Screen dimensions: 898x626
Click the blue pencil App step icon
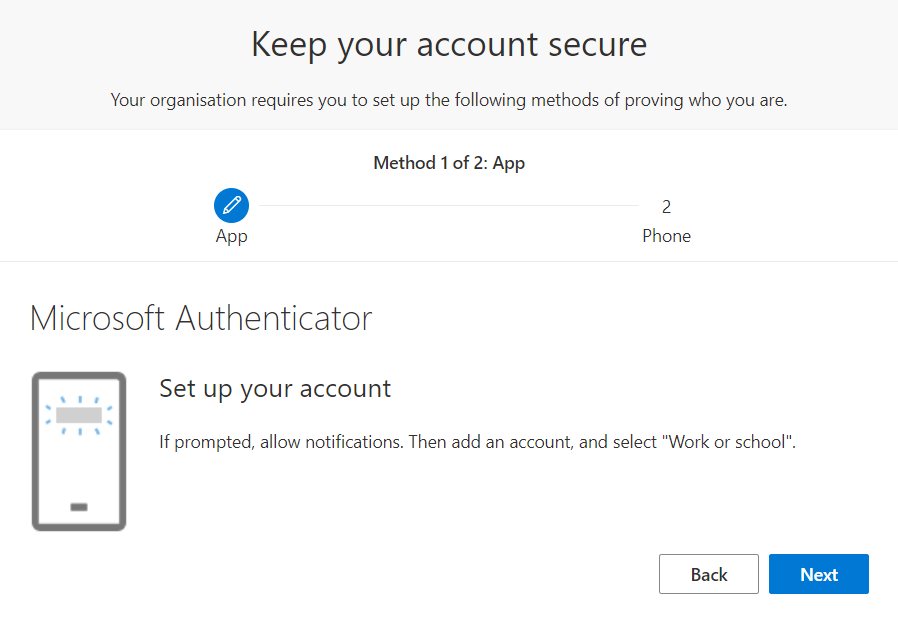231,205
